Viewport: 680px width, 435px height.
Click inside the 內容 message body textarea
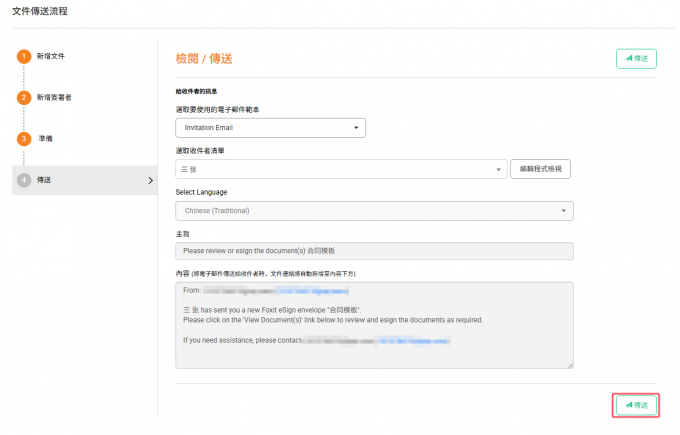(374, 325)
